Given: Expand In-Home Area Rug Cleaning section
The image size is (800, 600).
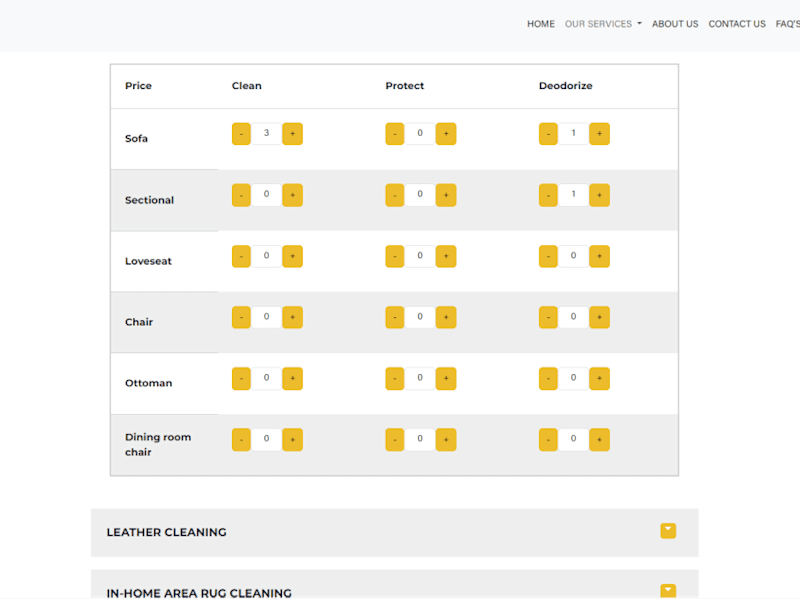Looking at the screenshot, I should (x=668, y=591).
